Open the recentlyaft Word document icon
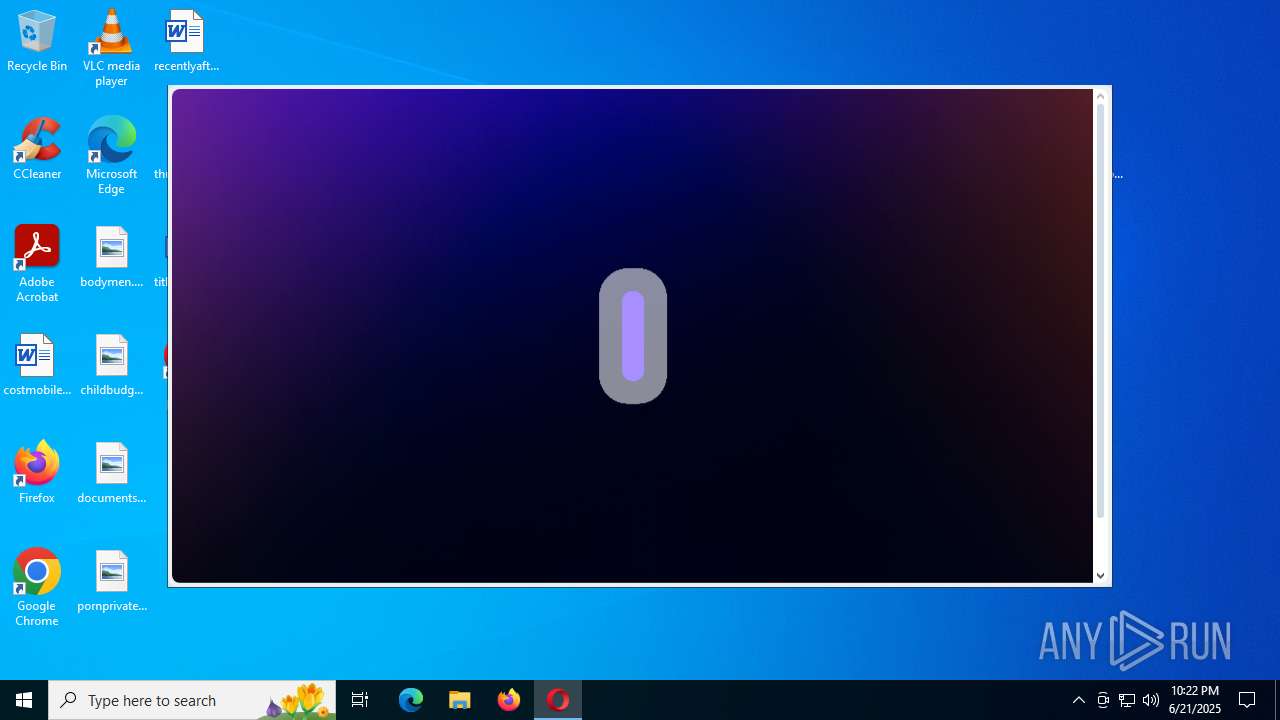The width and height of the screenshot is (1280, 720). point(186,42)
